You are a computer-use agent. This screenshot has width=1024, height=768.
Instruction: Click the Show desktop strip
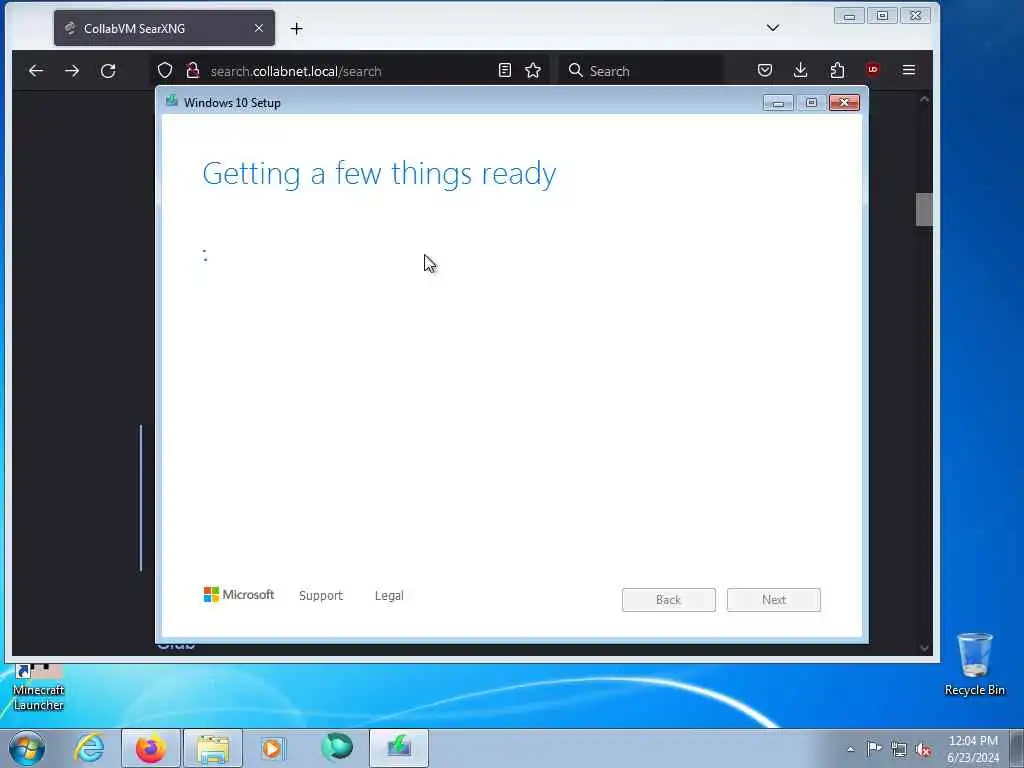tap(1017, 748)
